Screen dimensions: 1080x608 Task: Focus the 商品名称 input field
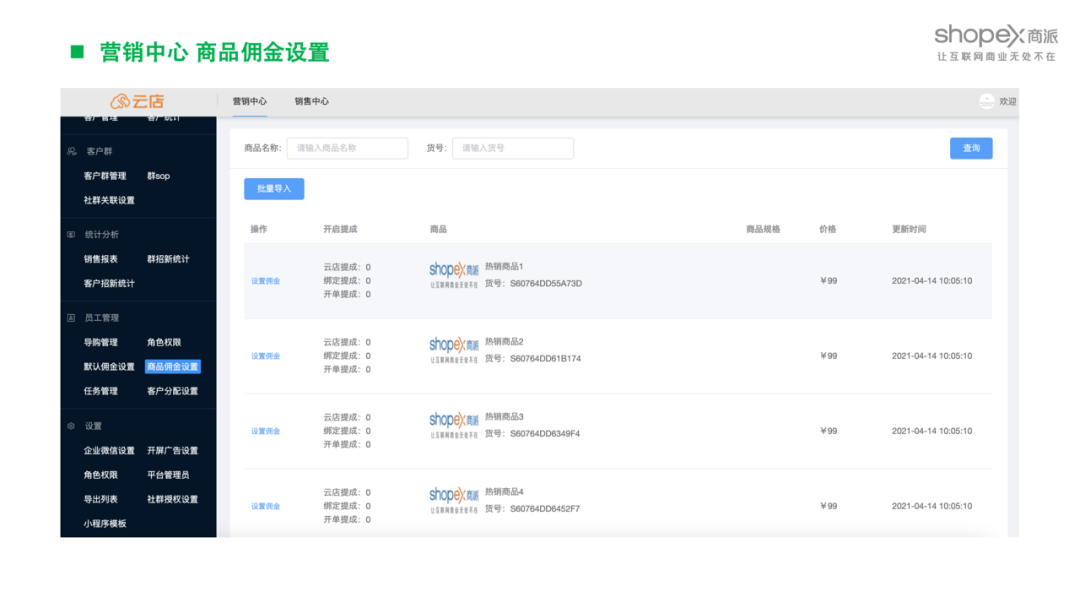[x=347, y=148]
